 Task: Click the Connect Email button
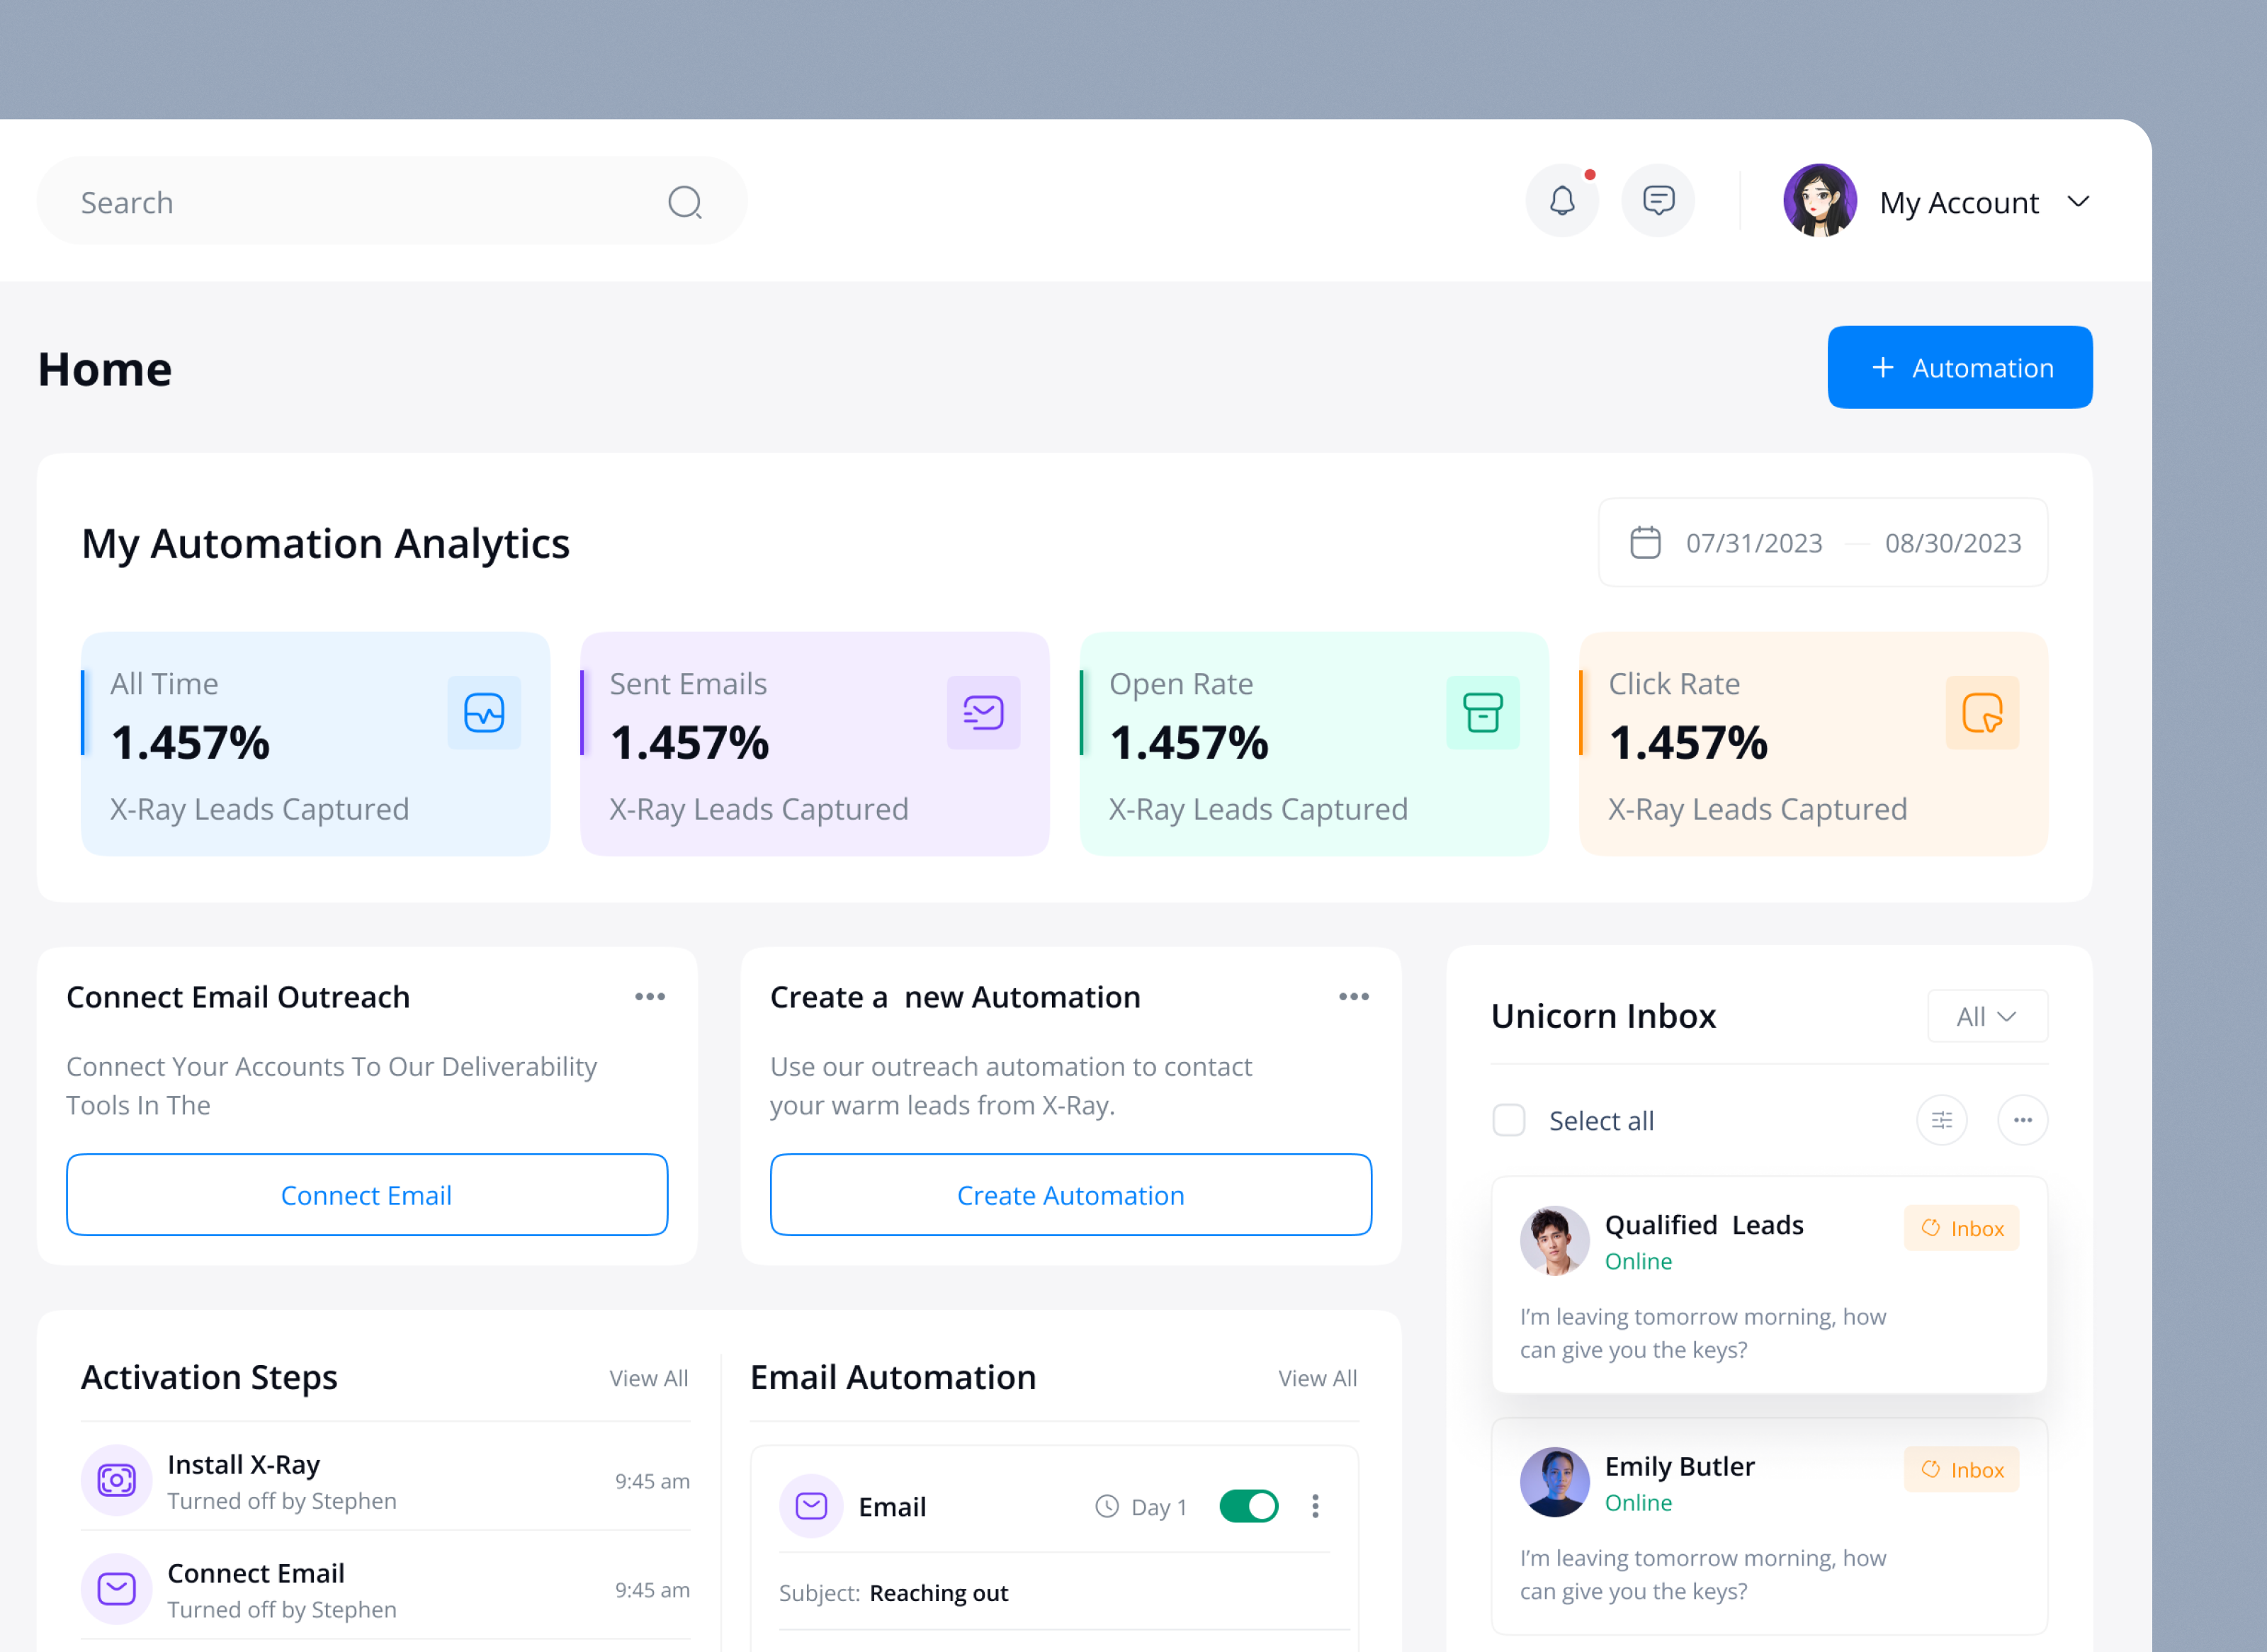(x=366, y=1194)
